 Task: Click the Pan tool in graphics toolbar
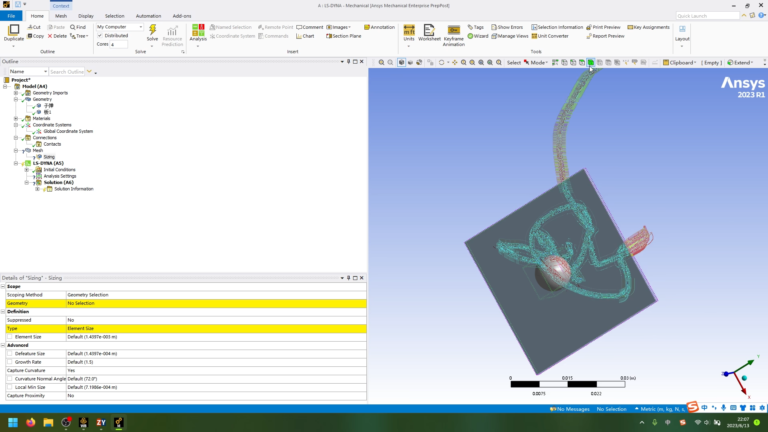(x=455, y=62)
